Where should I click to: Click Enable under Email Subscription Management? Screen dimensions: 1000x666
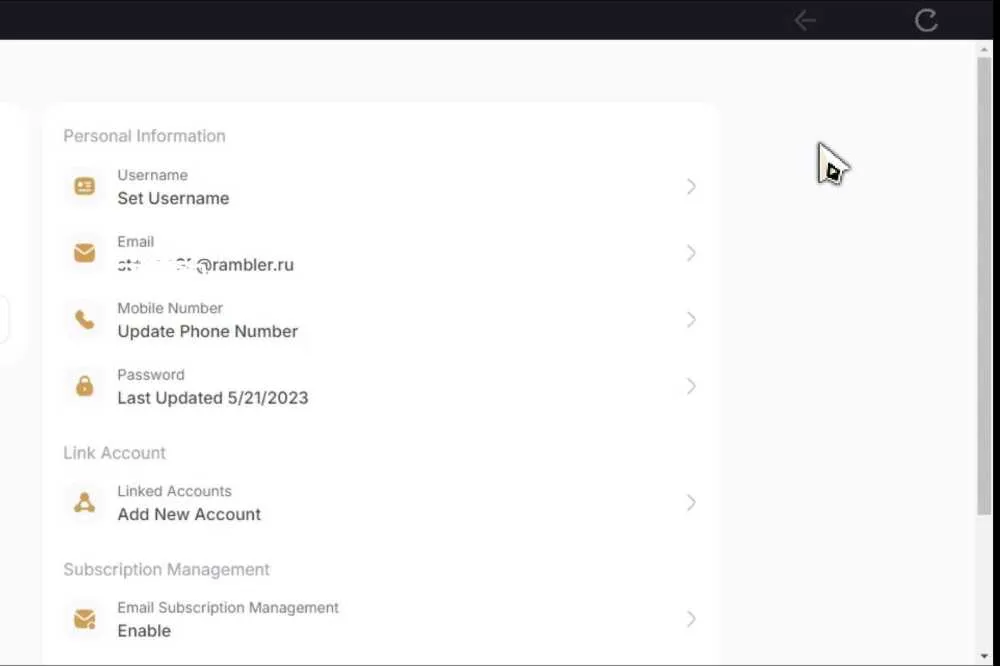(144, 631)
